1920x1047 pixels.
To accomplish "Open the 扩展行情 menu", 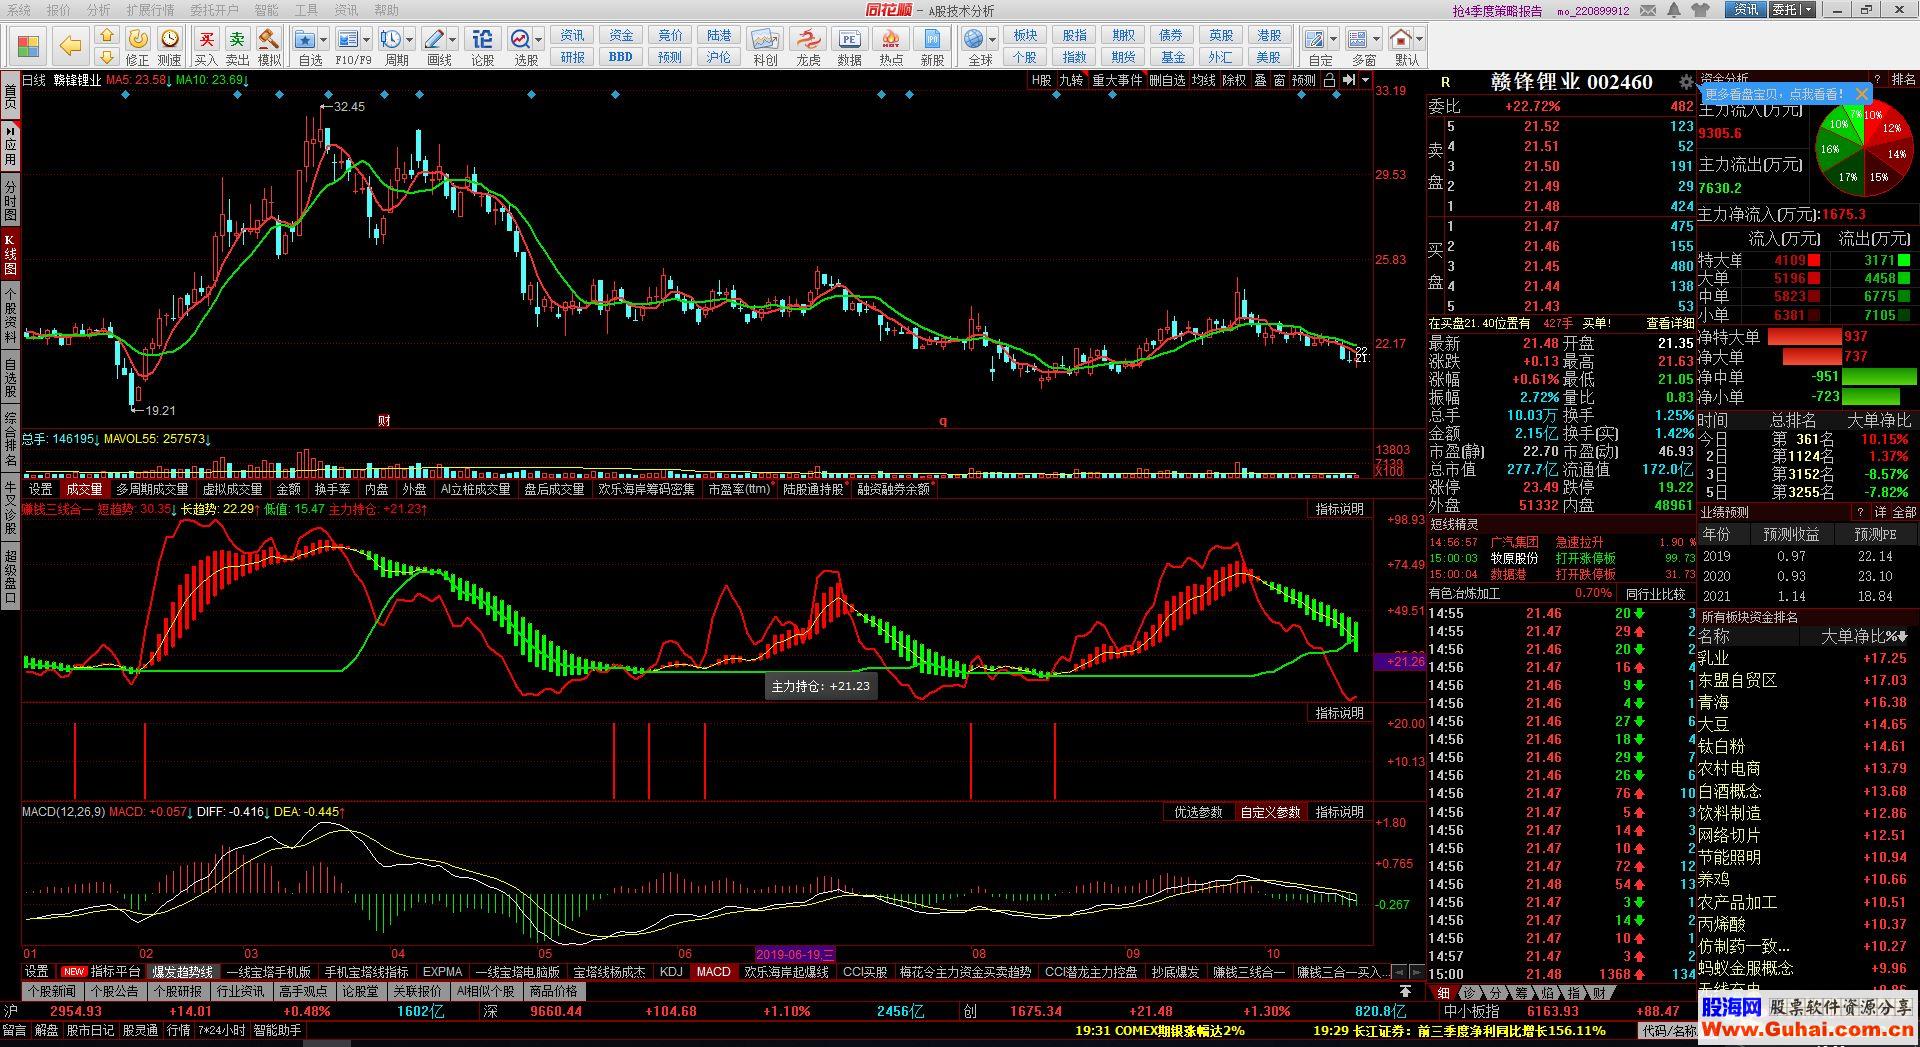I will click(150, 10).
